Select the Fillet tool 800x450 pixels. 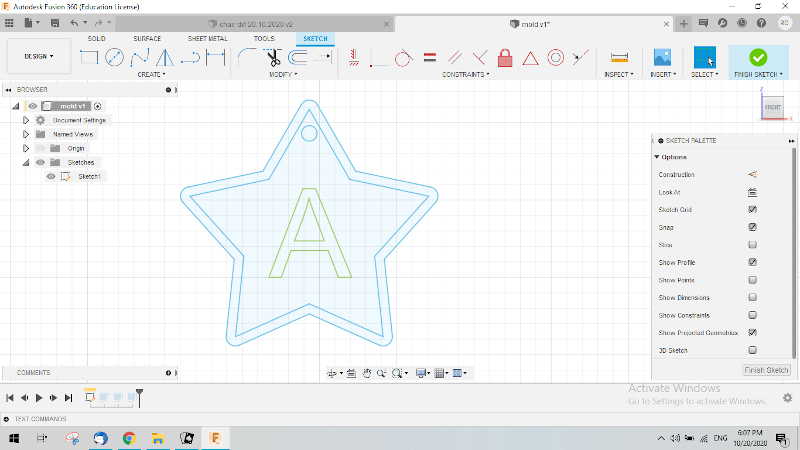[x=247, y=58]
